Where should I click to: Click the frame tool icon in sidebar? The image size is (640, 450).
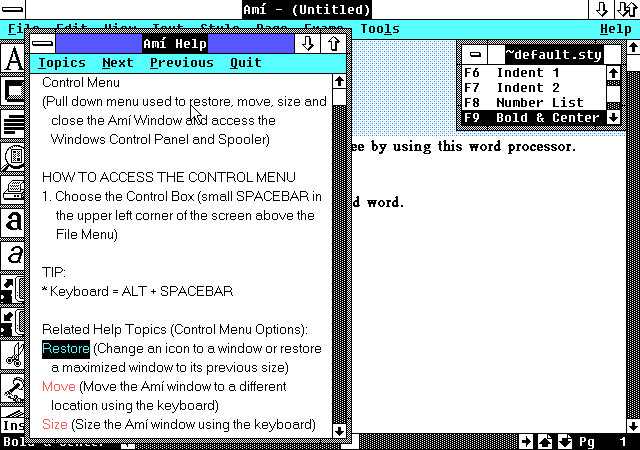coord(13,91)
